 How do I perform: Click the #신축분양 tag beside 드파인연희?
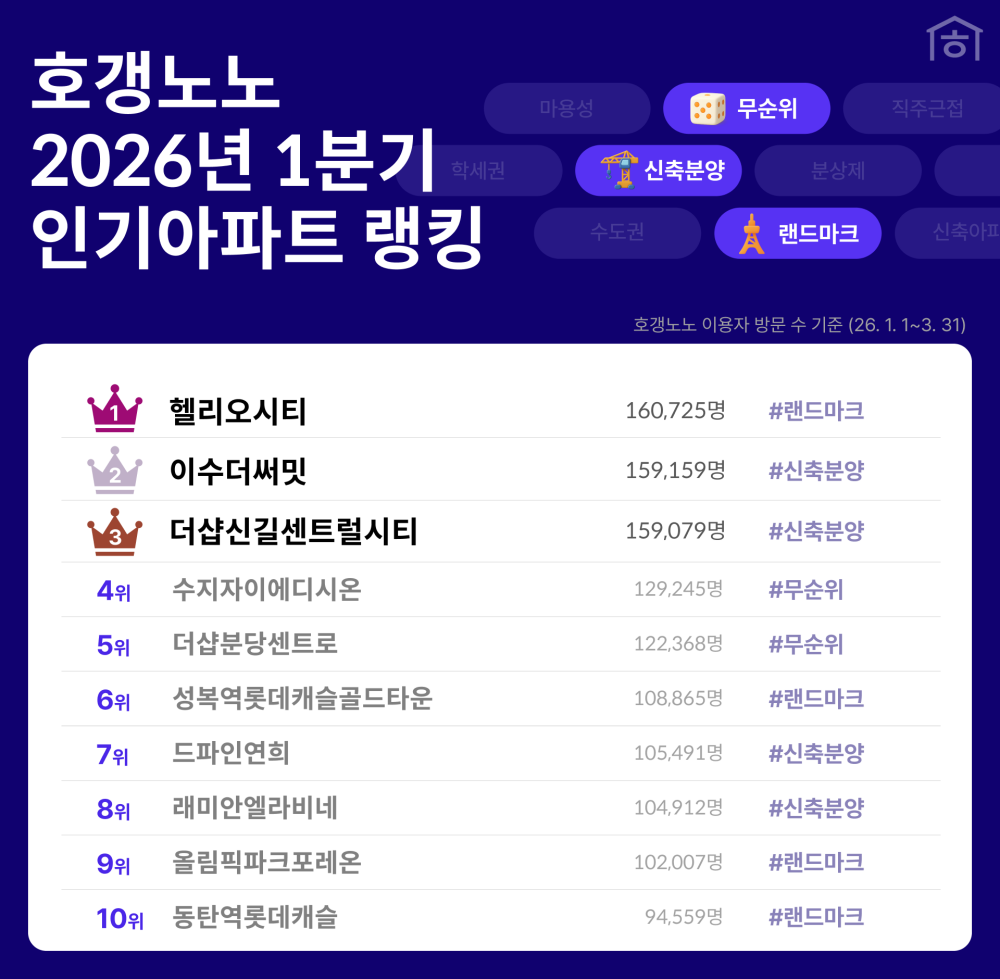815,754
